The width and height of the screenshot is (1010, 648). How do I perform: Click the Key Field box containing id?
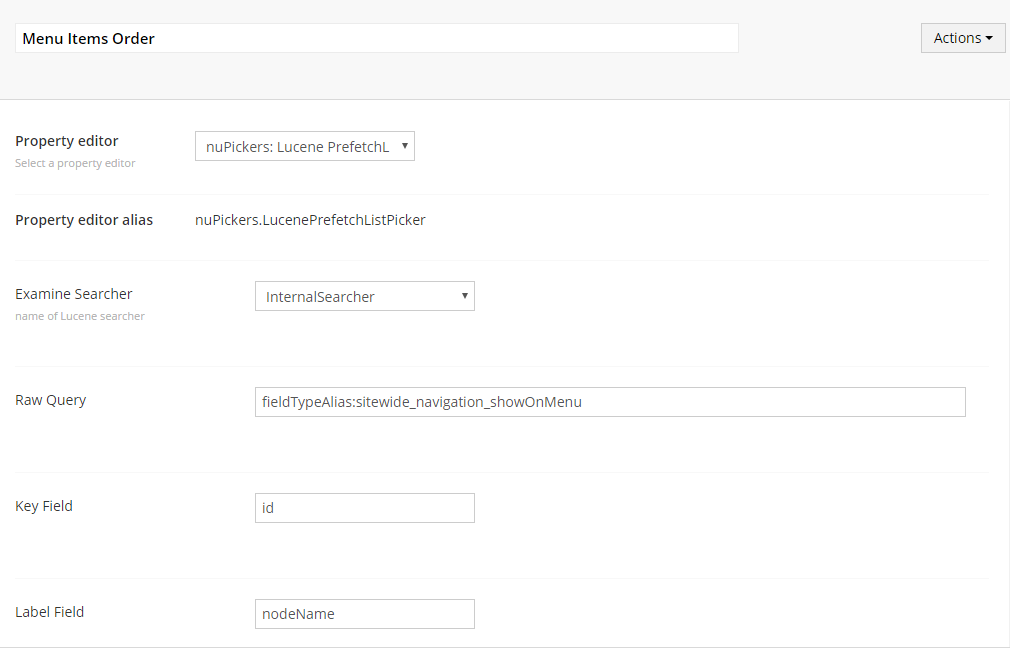point(364,508)
